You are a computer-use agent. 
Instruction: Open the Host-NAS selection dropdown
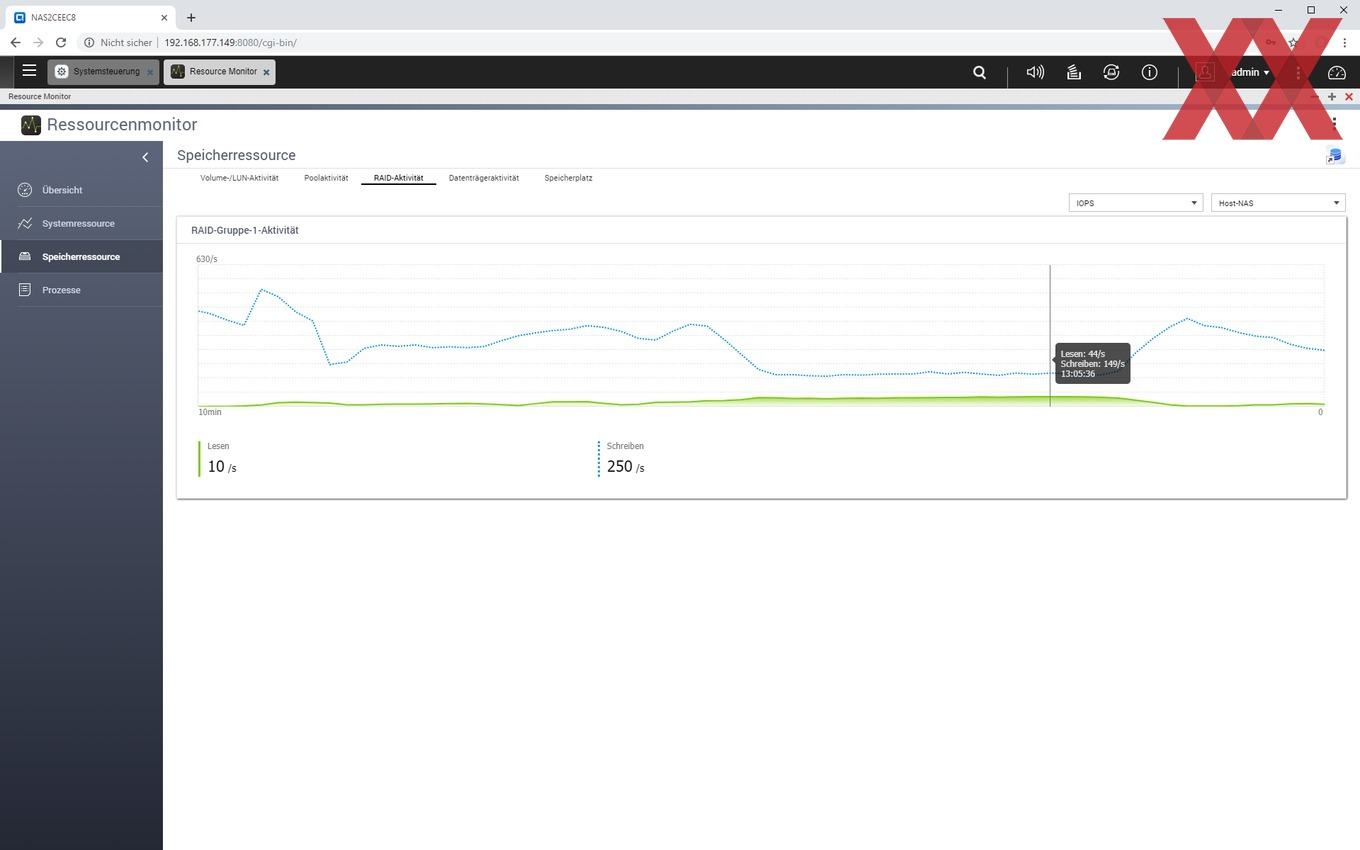coord(1277,203)
